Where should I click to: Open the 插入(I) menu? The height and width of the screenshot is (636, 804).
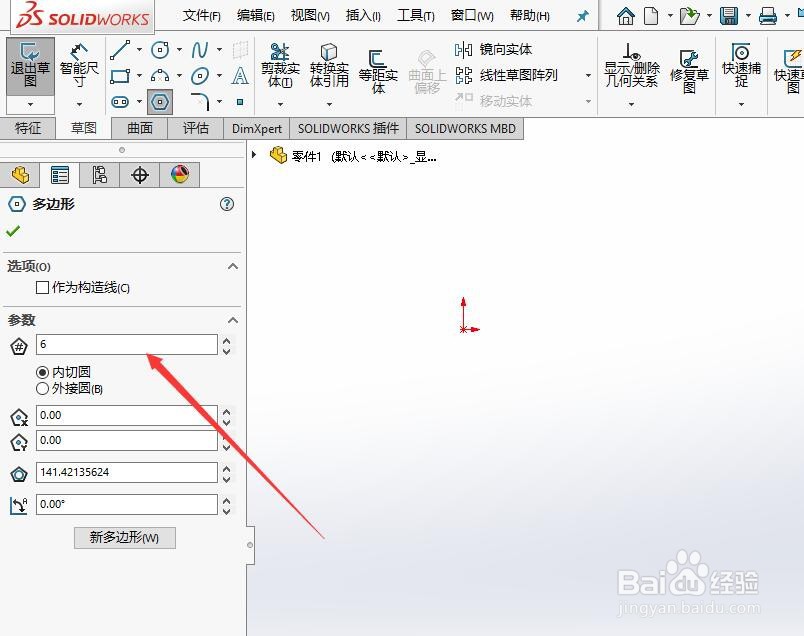tap(363, 16)
